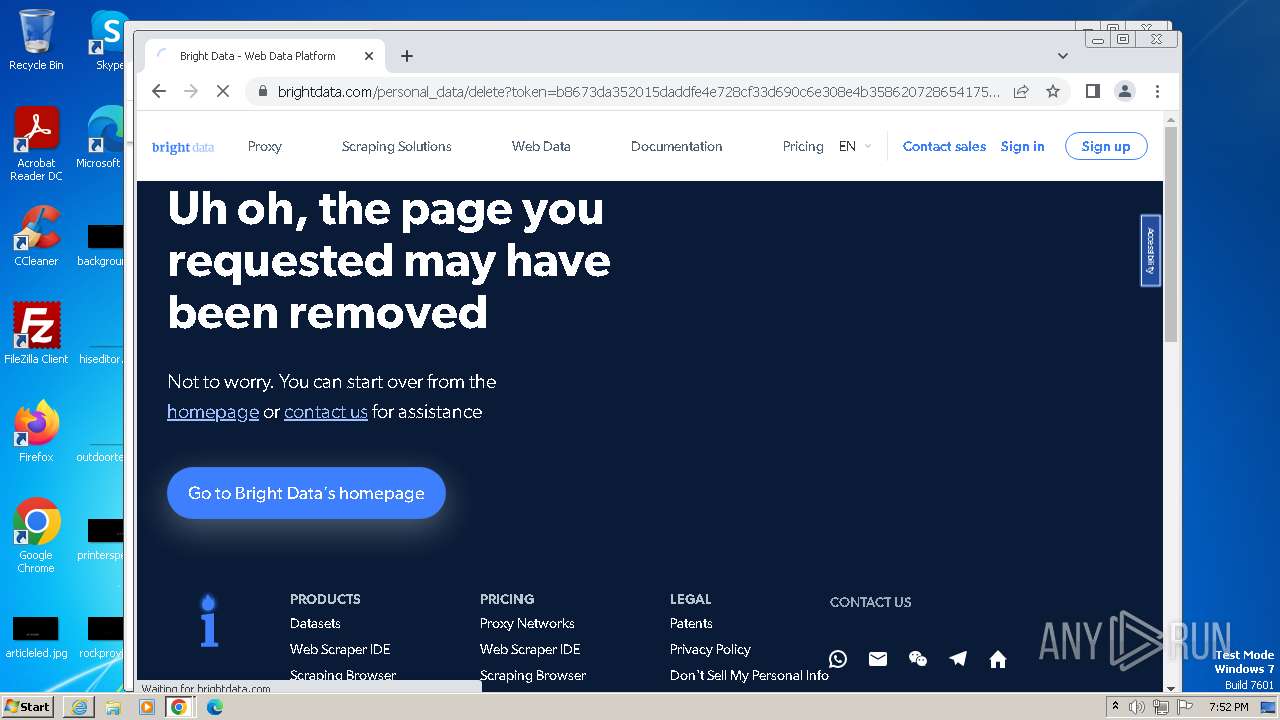This screenshot has width=1280, height=720.
Task: Click the Sign in link
Action: pos(1022,146)
